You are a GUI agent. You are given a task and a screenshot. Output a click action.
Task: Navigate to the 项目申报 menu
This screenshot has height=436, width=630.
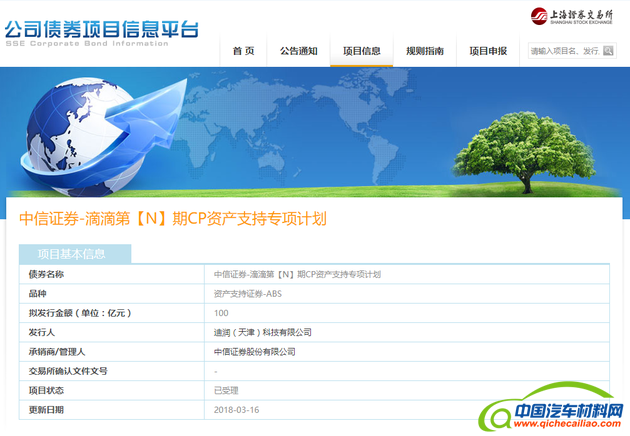[x=488, y=51]
